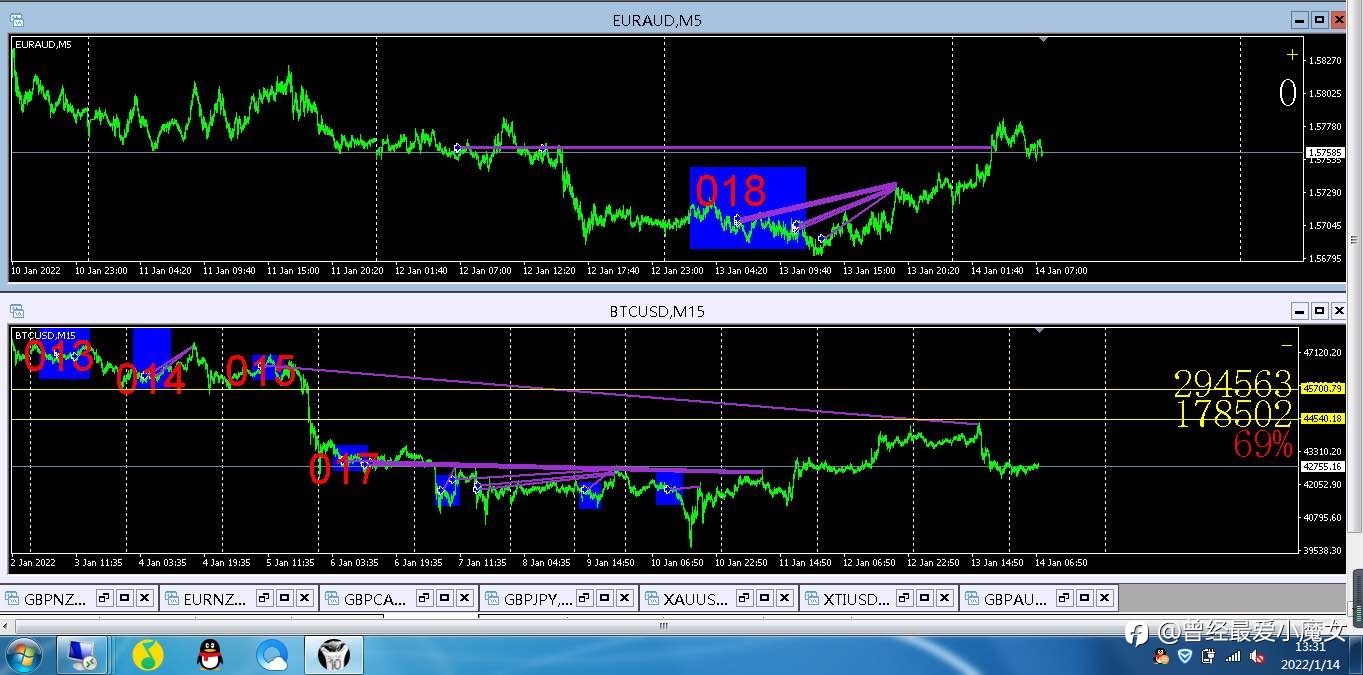
Task: Click the muted volume tray icon
Action: [1258, 657]
